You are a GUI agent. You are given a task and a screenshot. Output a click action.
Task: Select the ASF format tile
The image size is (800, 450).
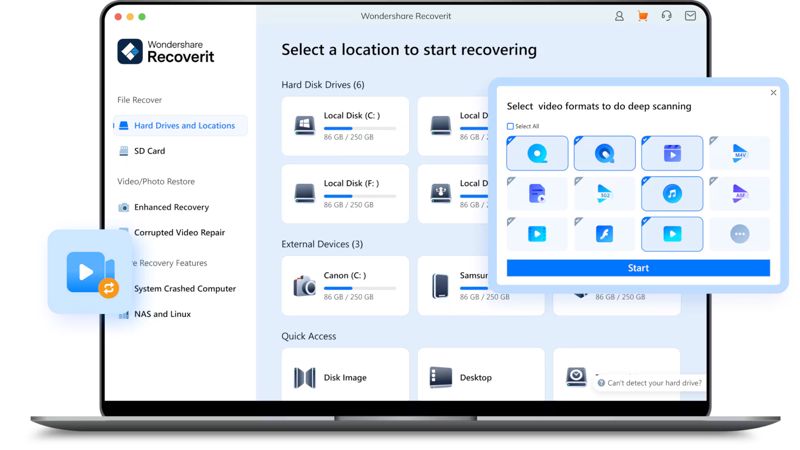[739, 193]
